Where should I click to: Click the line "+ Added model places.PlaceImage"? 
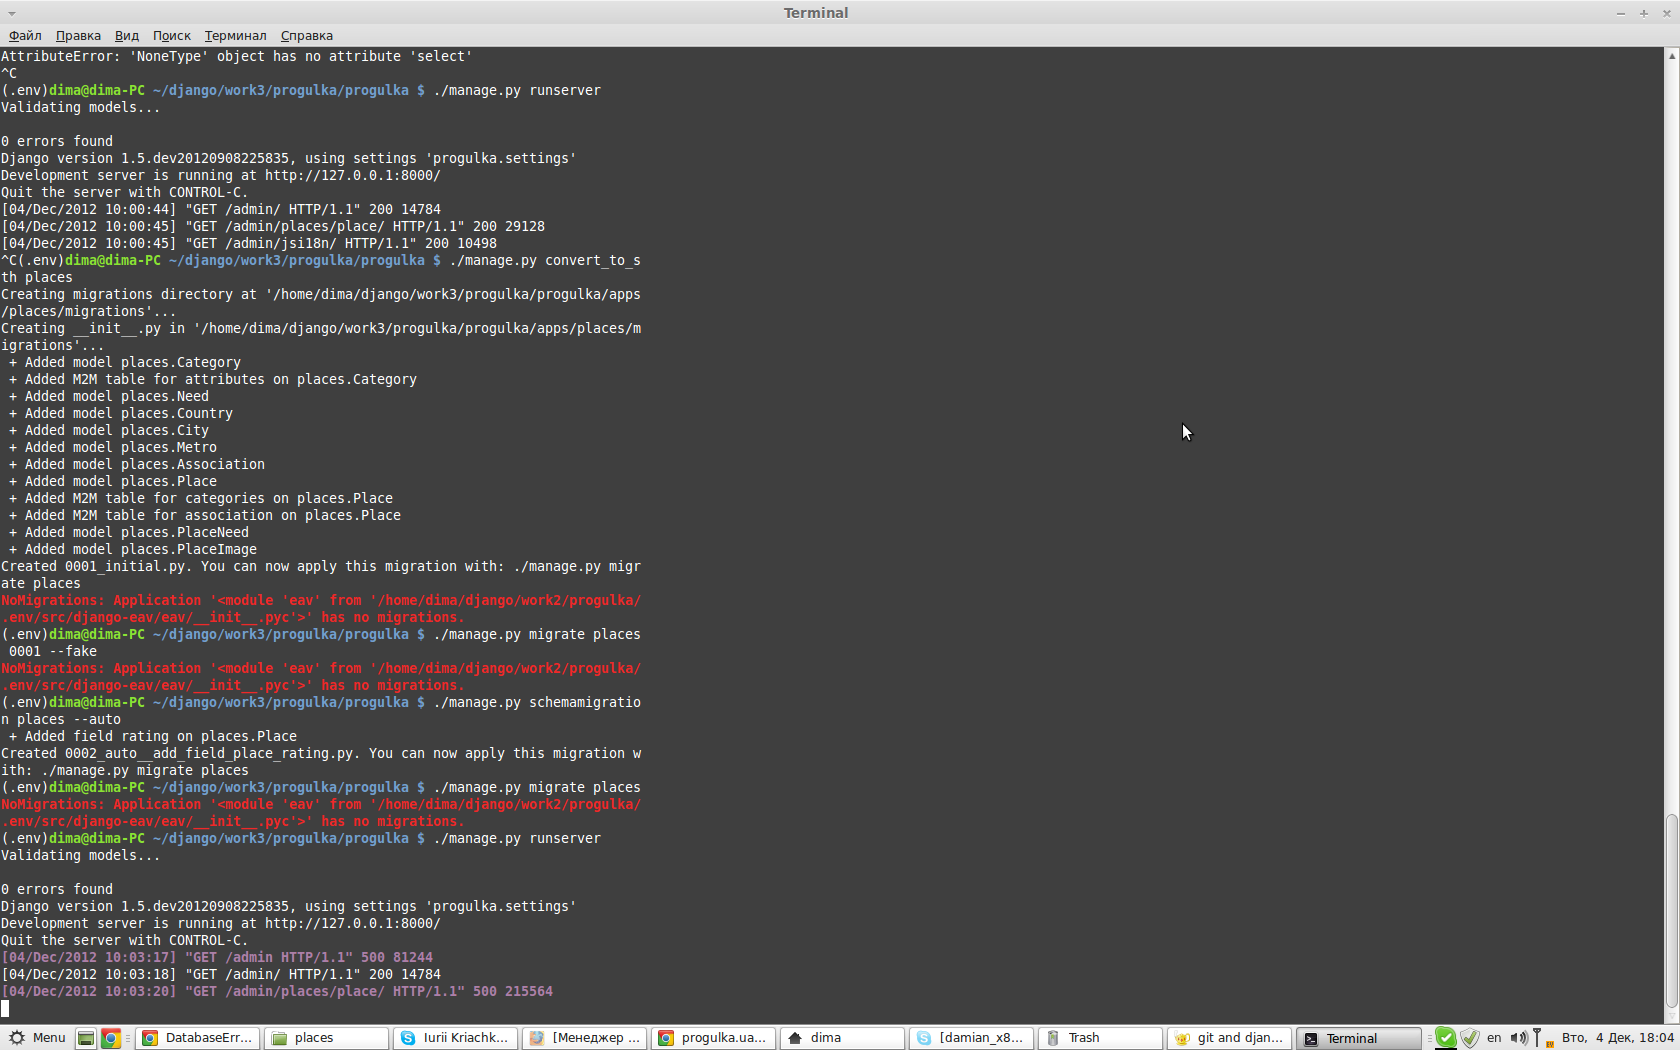133,549
